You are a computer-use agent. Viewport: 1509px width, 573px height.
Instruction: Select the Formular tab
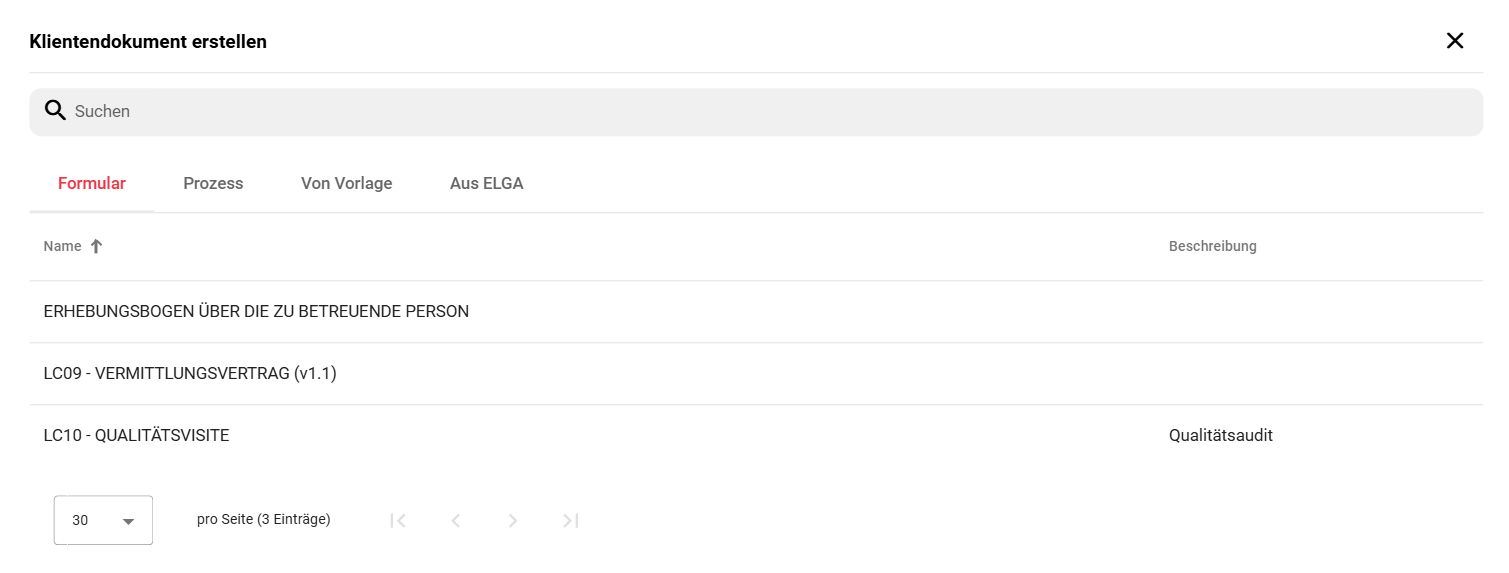tap(92, 184)
